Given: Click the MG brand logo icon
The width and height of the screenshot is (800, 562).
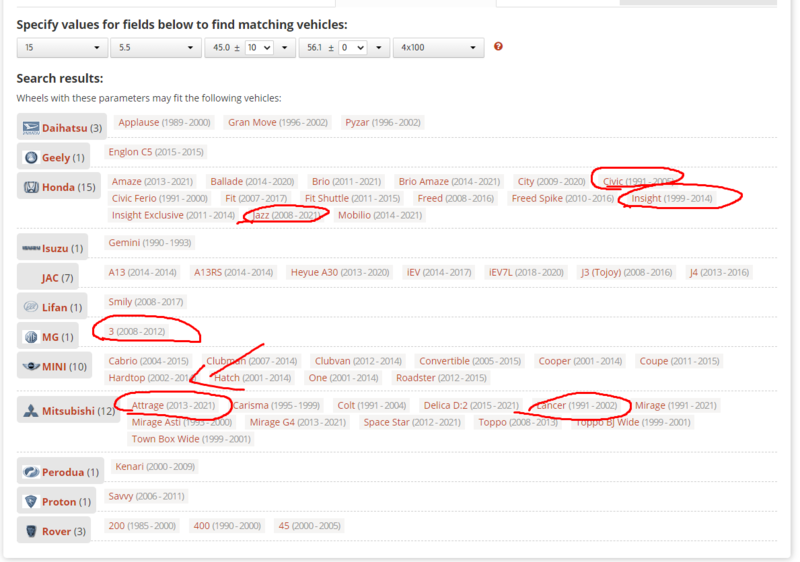Looking at the screenshot, I should (31, 337).
